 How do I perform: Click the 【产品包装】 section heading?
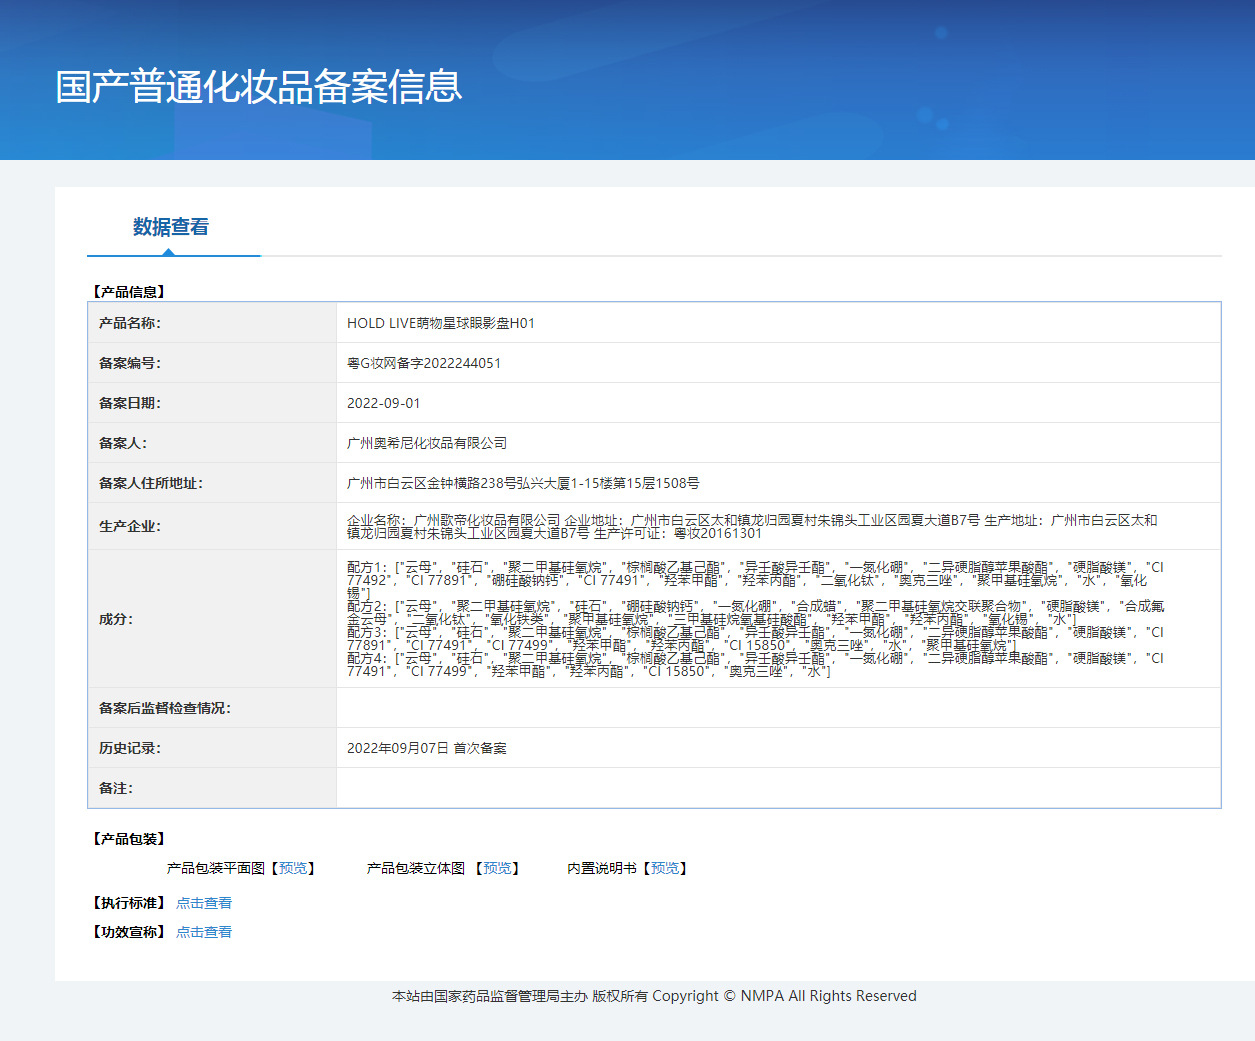click(x=129, y=839)
